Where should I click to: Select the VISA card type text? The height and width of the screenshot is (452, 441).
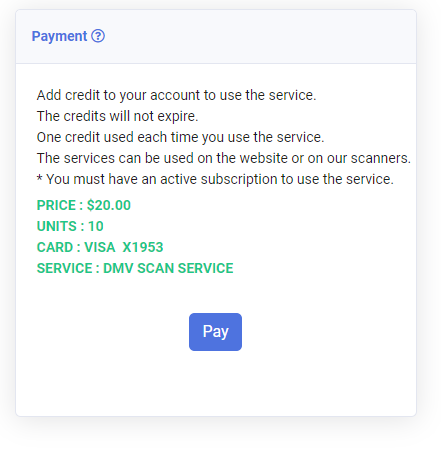(x=100, y=247)
